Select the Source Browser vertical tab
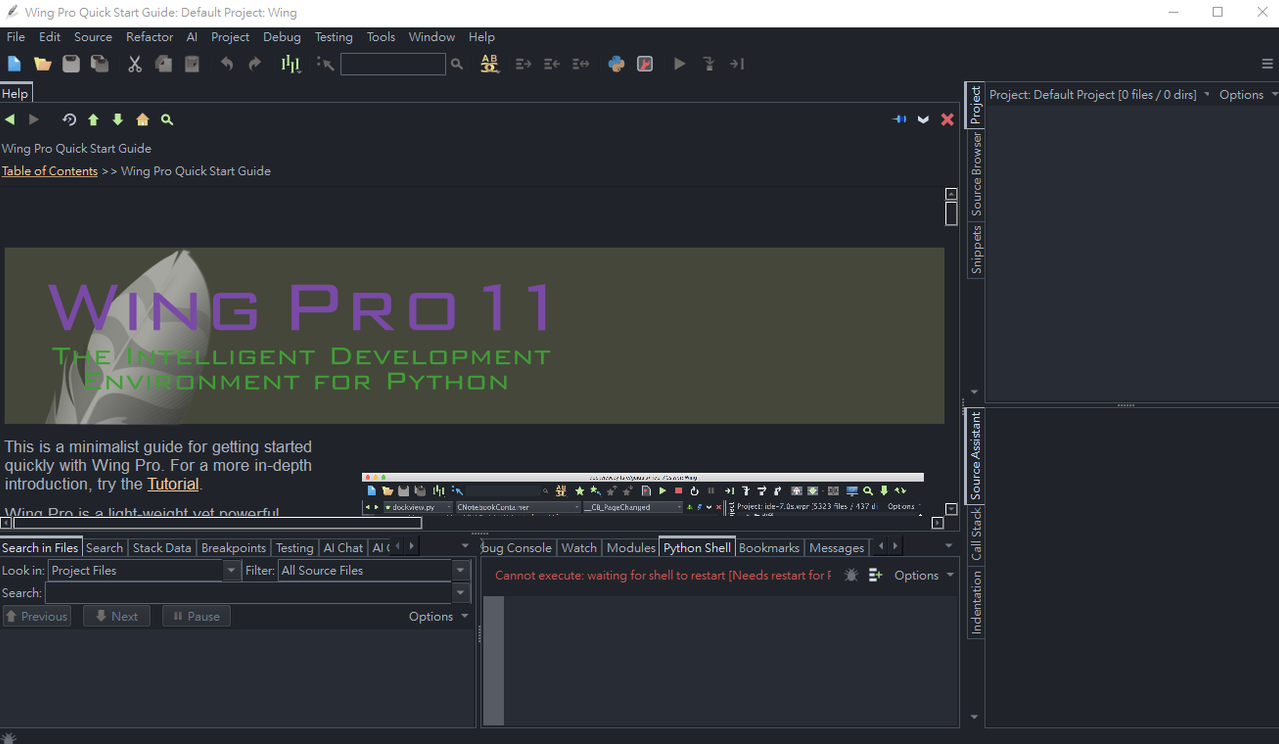The height and width of the screenshot is (744, 1279). click(976, 174)
